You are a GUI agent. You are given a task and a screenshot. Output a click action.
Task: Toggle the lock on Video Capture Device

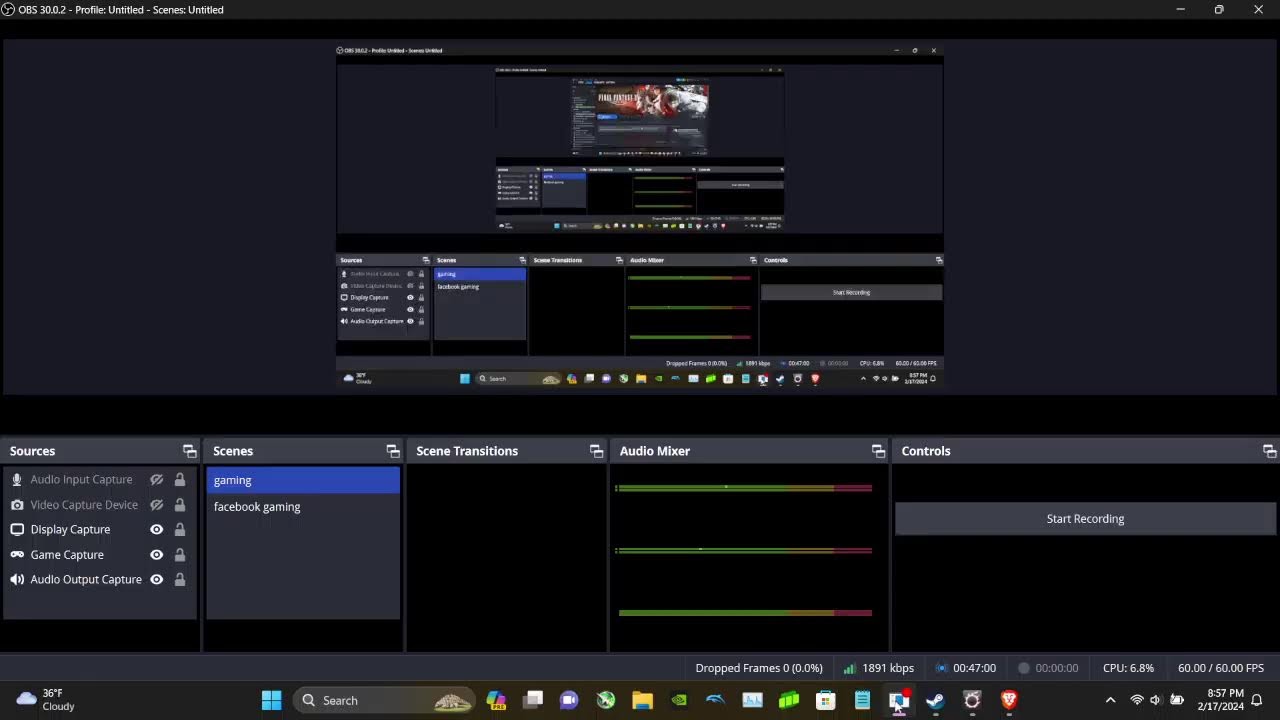[x=180, y=505]
